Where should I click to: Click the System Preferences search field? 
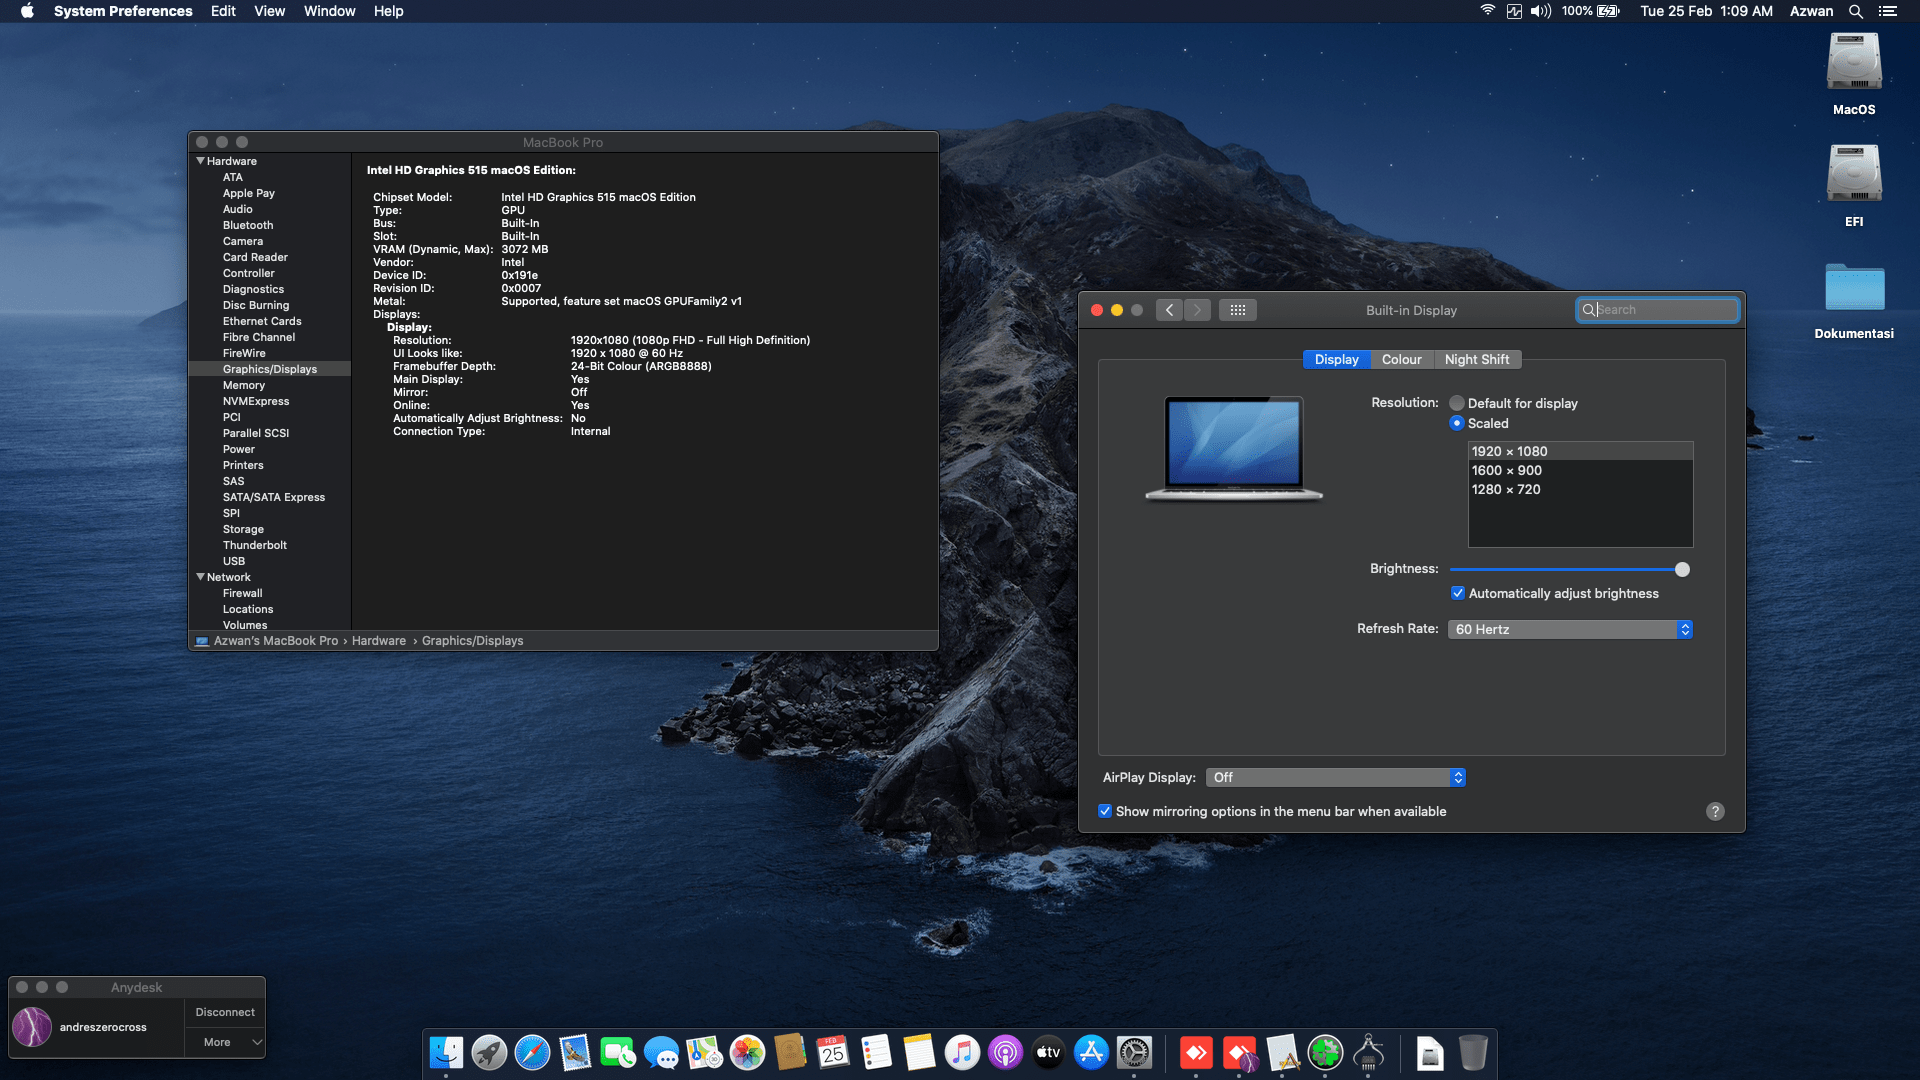[x=1657, y=310]
